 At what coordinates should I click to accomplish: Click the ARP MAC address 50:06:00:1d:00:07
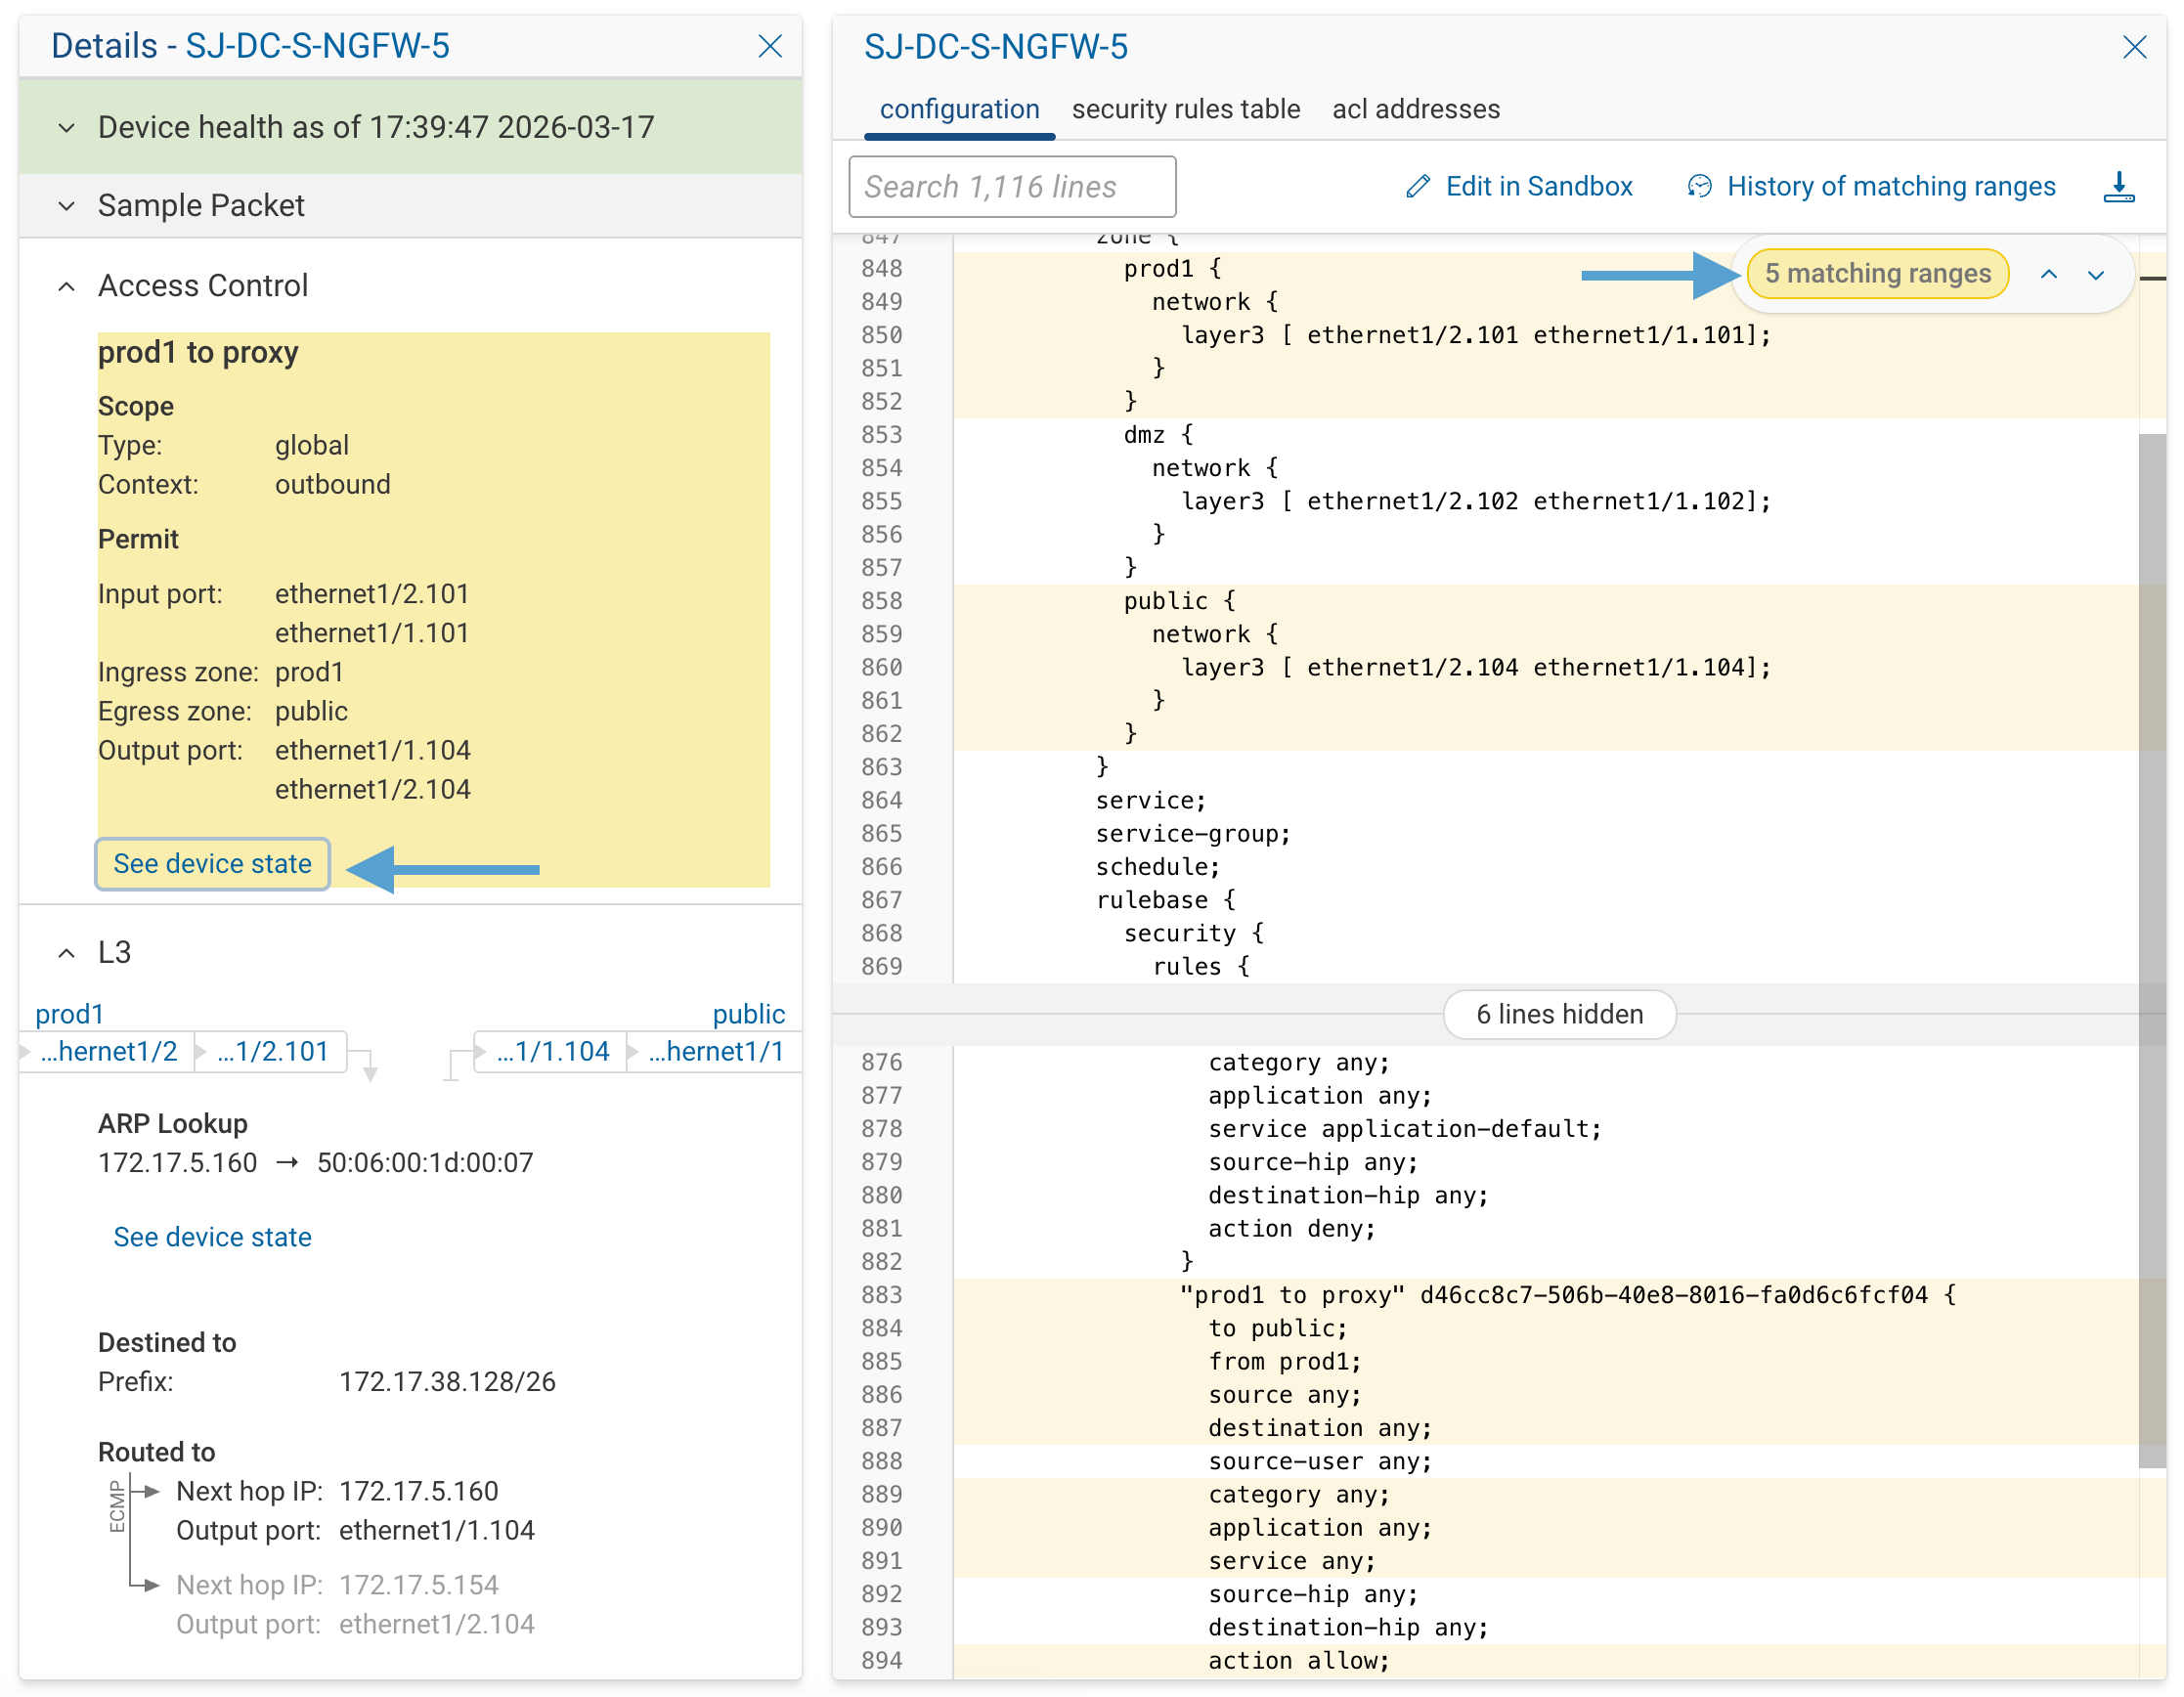(425, 1162)
